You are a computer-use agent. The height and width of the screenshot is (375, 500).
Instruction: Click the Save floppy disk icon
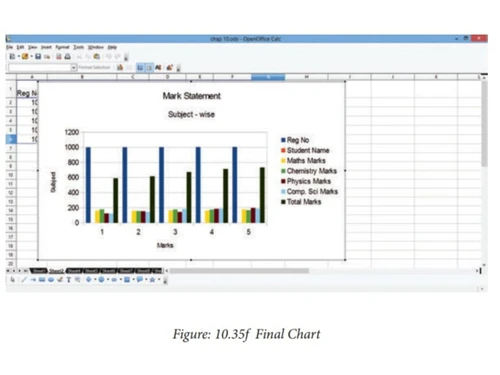pyautogui.click(x=38, y=57)
